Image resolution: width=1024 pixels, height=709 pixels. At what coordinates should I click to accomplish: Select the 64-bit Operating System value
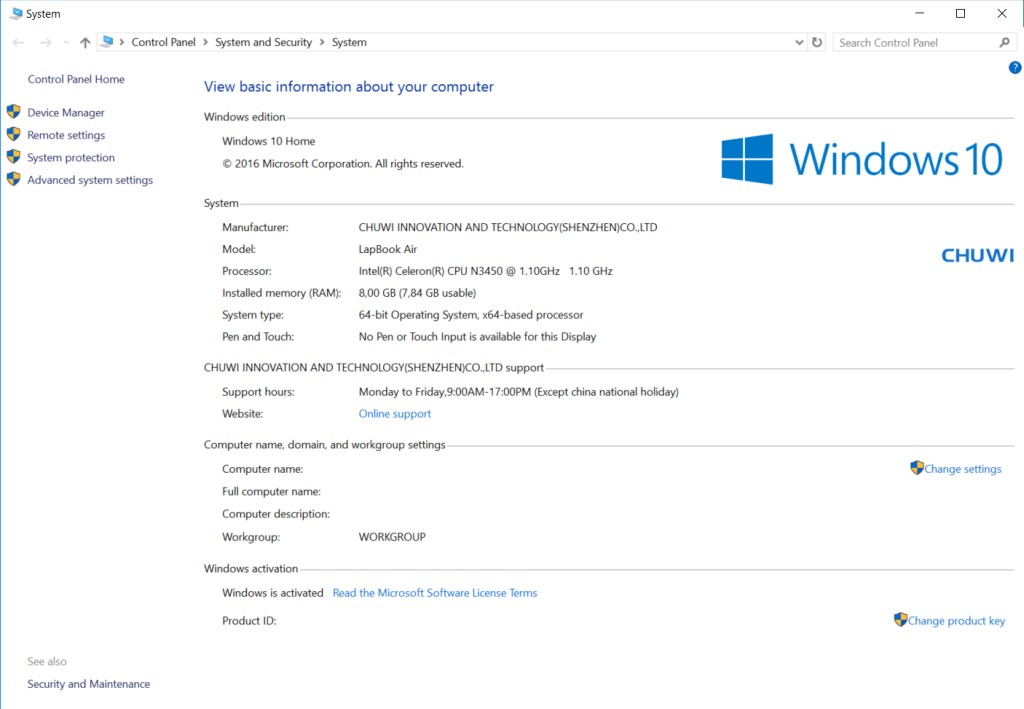[471, 315]
